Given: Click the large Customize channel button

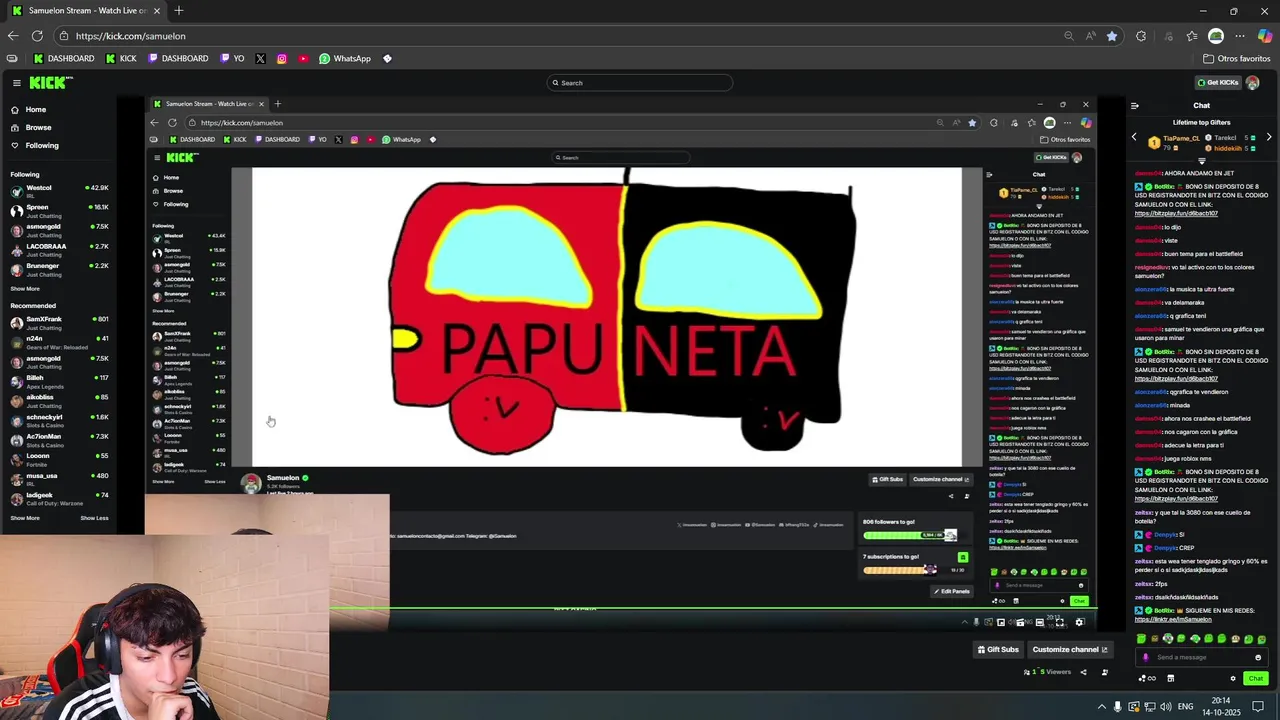Looking at the screenshot, I should [x=1070, y=650].
